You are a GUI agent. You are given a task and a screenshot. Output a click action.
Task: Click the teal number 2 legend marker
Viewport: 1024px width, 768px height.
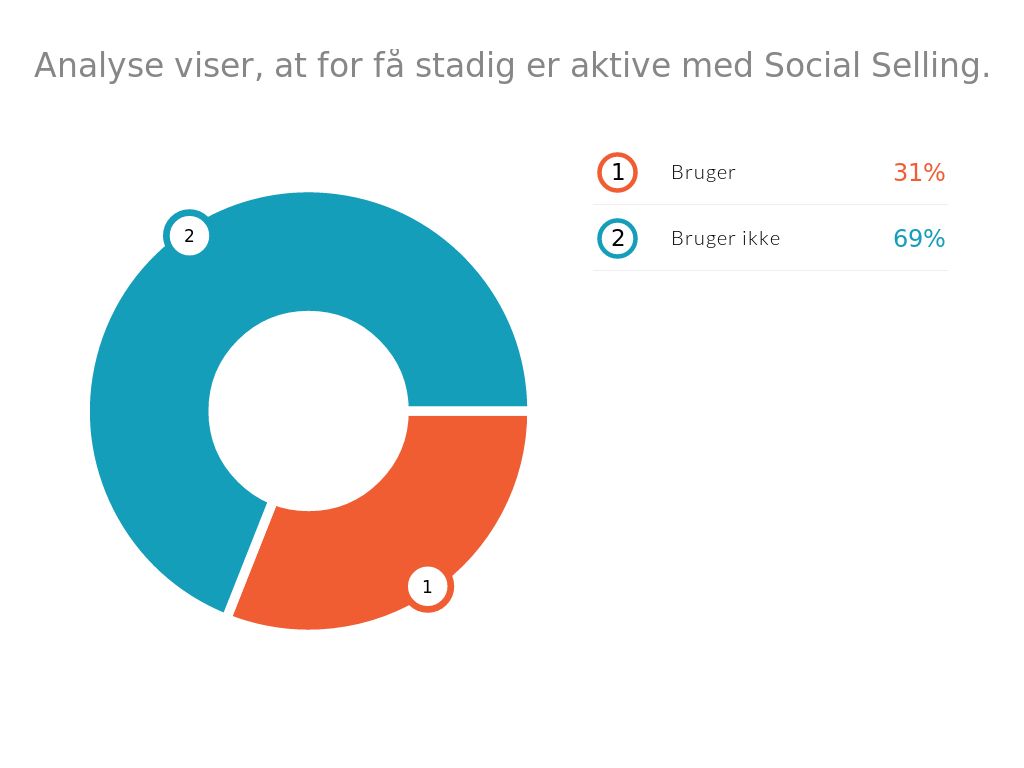(617, 238)
